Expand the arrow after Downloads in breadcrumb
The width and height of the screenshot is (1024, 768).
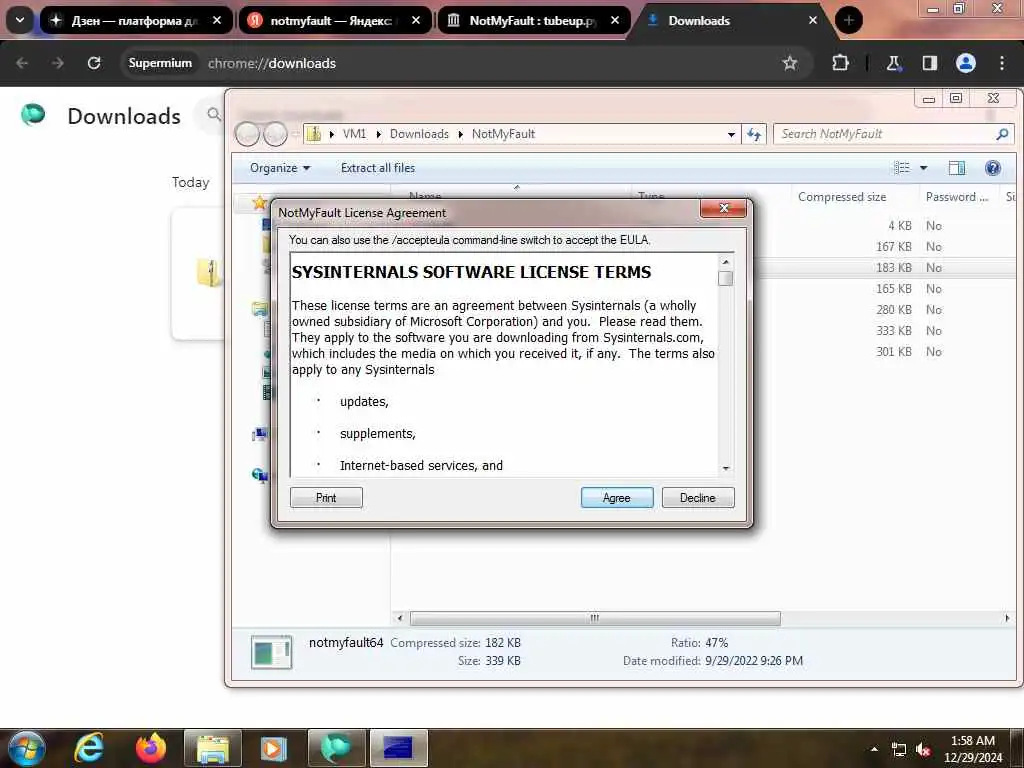tap(460, 134)
